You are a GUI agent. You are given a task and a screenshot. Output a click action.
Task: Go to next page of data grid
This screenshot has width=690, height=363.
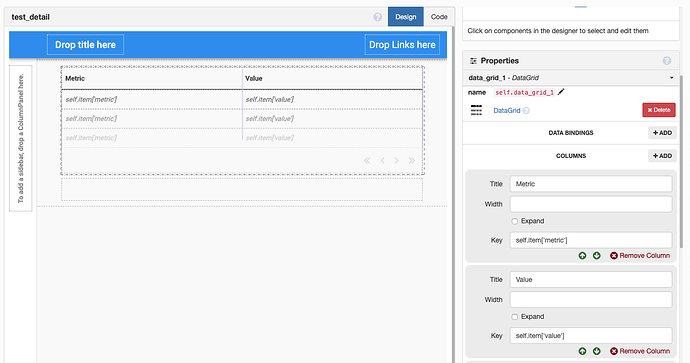tap(396, 161)
